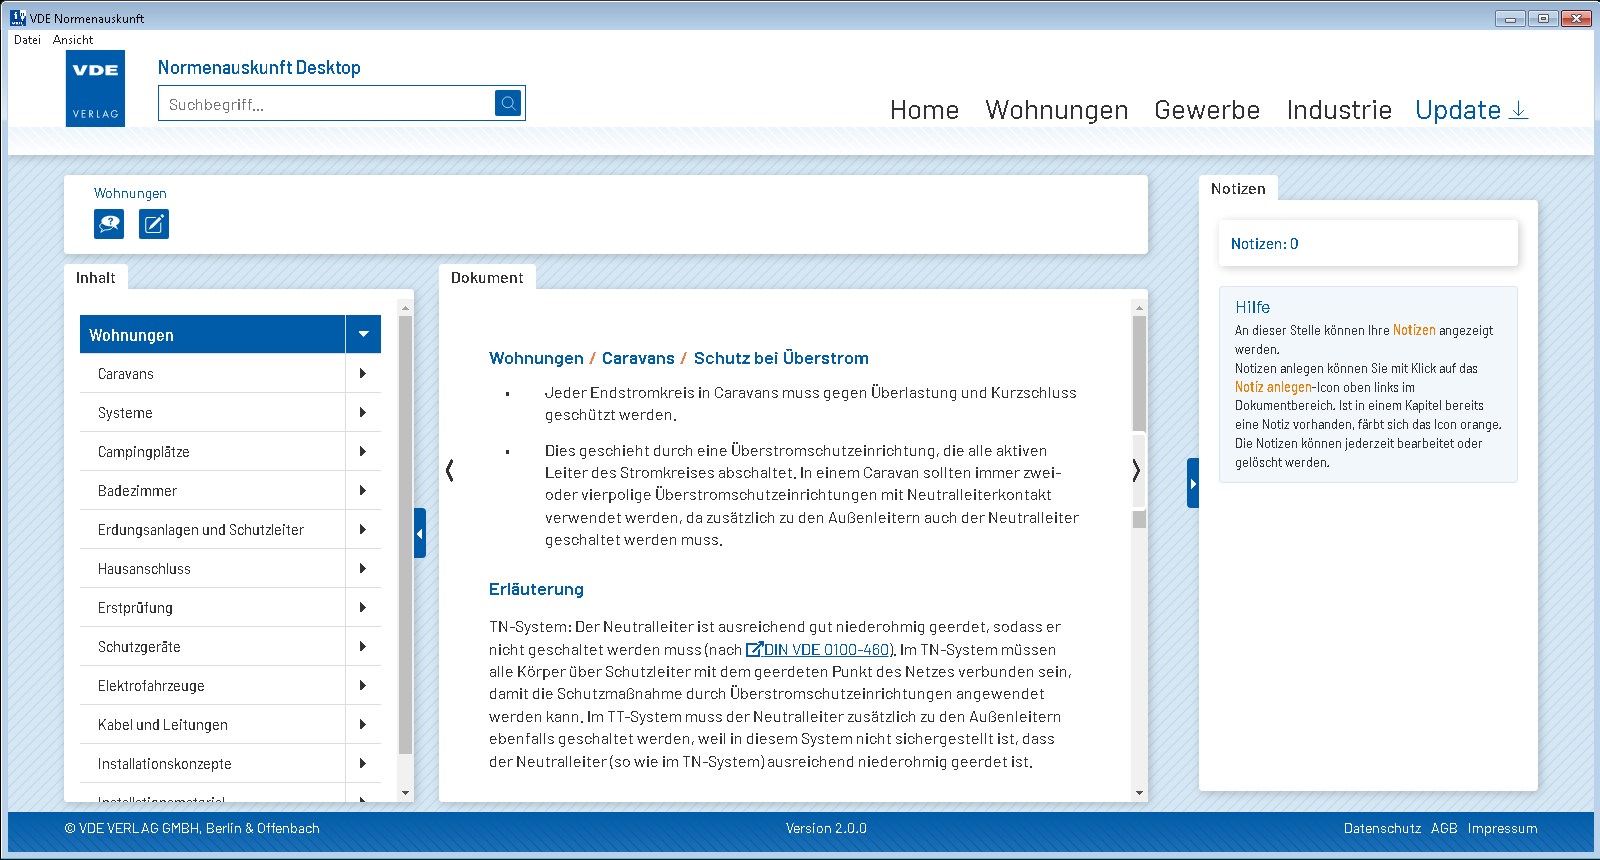The image size is (1600, 860).
Task: Collapse the Notizen panel with blue arrow handle
Action: (x=1193, y=483)
